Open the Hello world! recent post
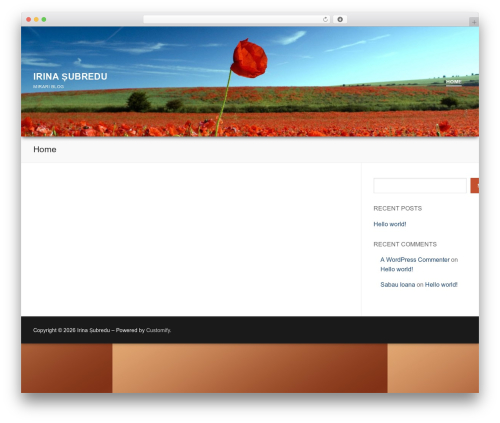Screen dimensions: 500x423 (390, 224)
